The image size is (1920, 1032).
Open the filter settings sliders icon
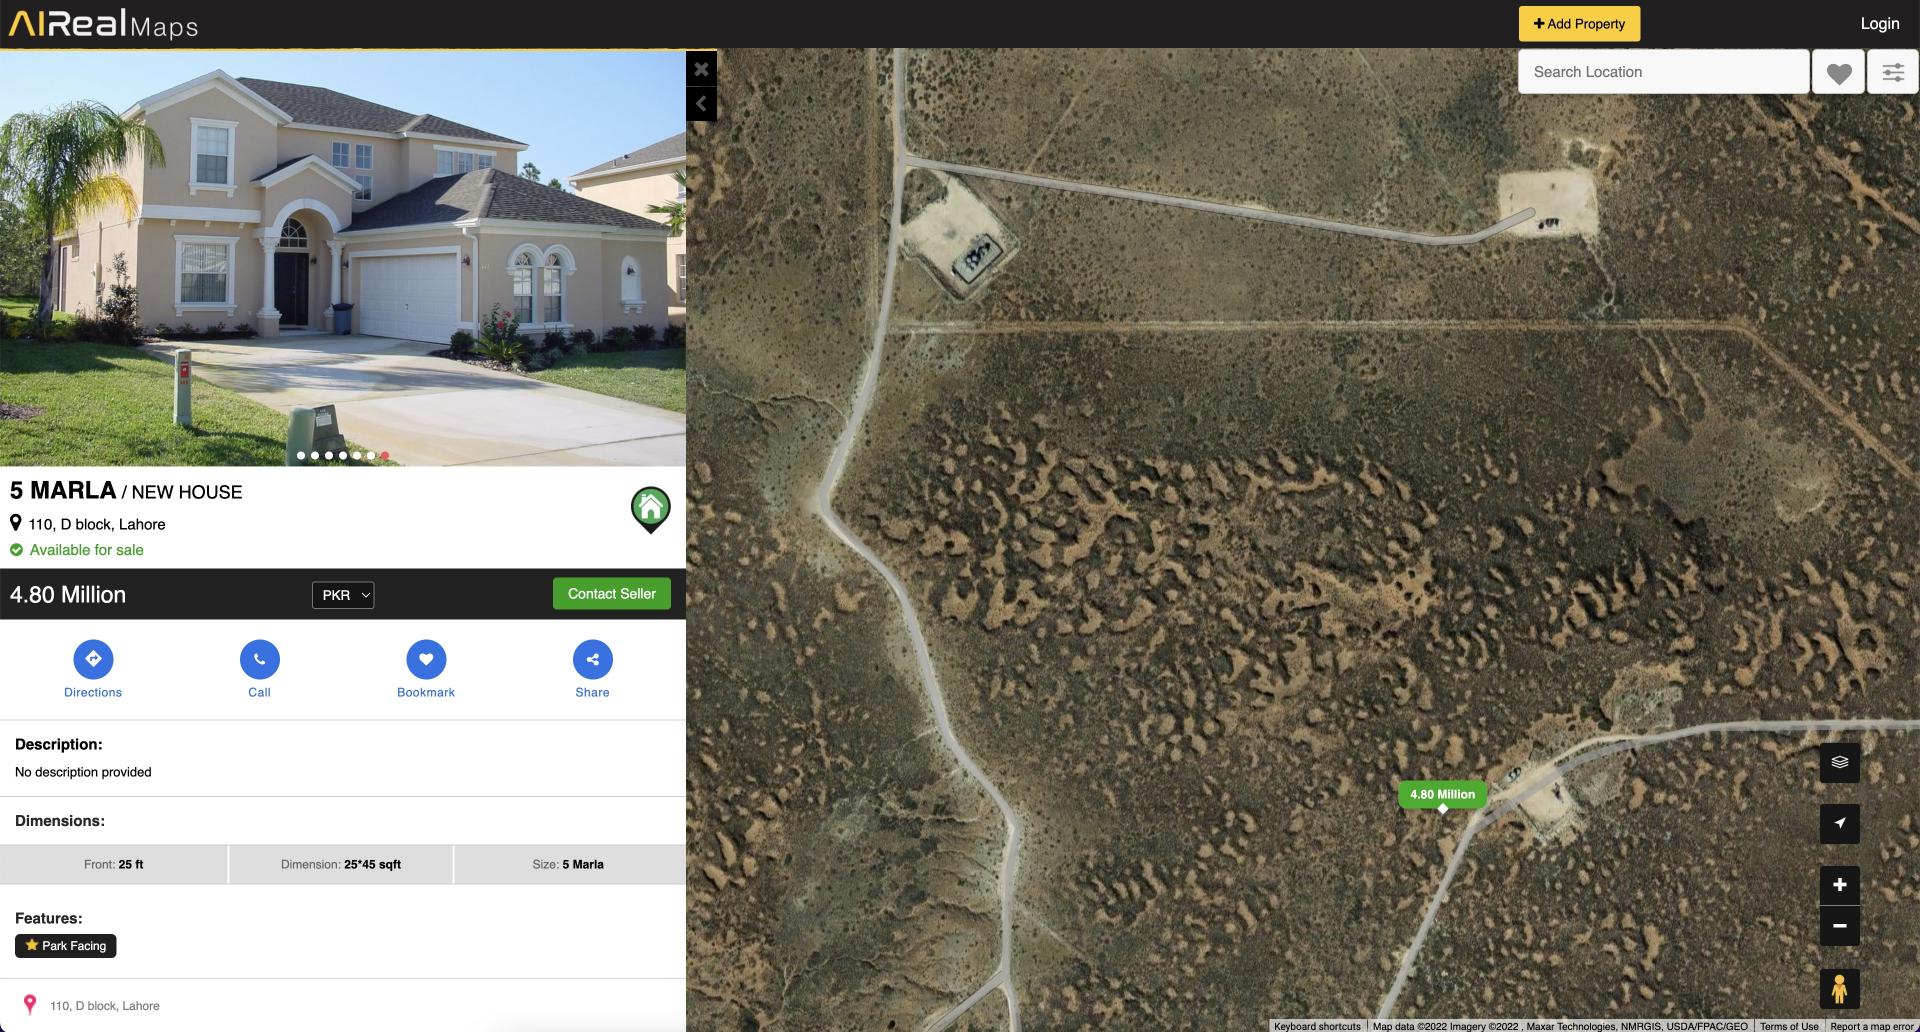click(1893, 72)
